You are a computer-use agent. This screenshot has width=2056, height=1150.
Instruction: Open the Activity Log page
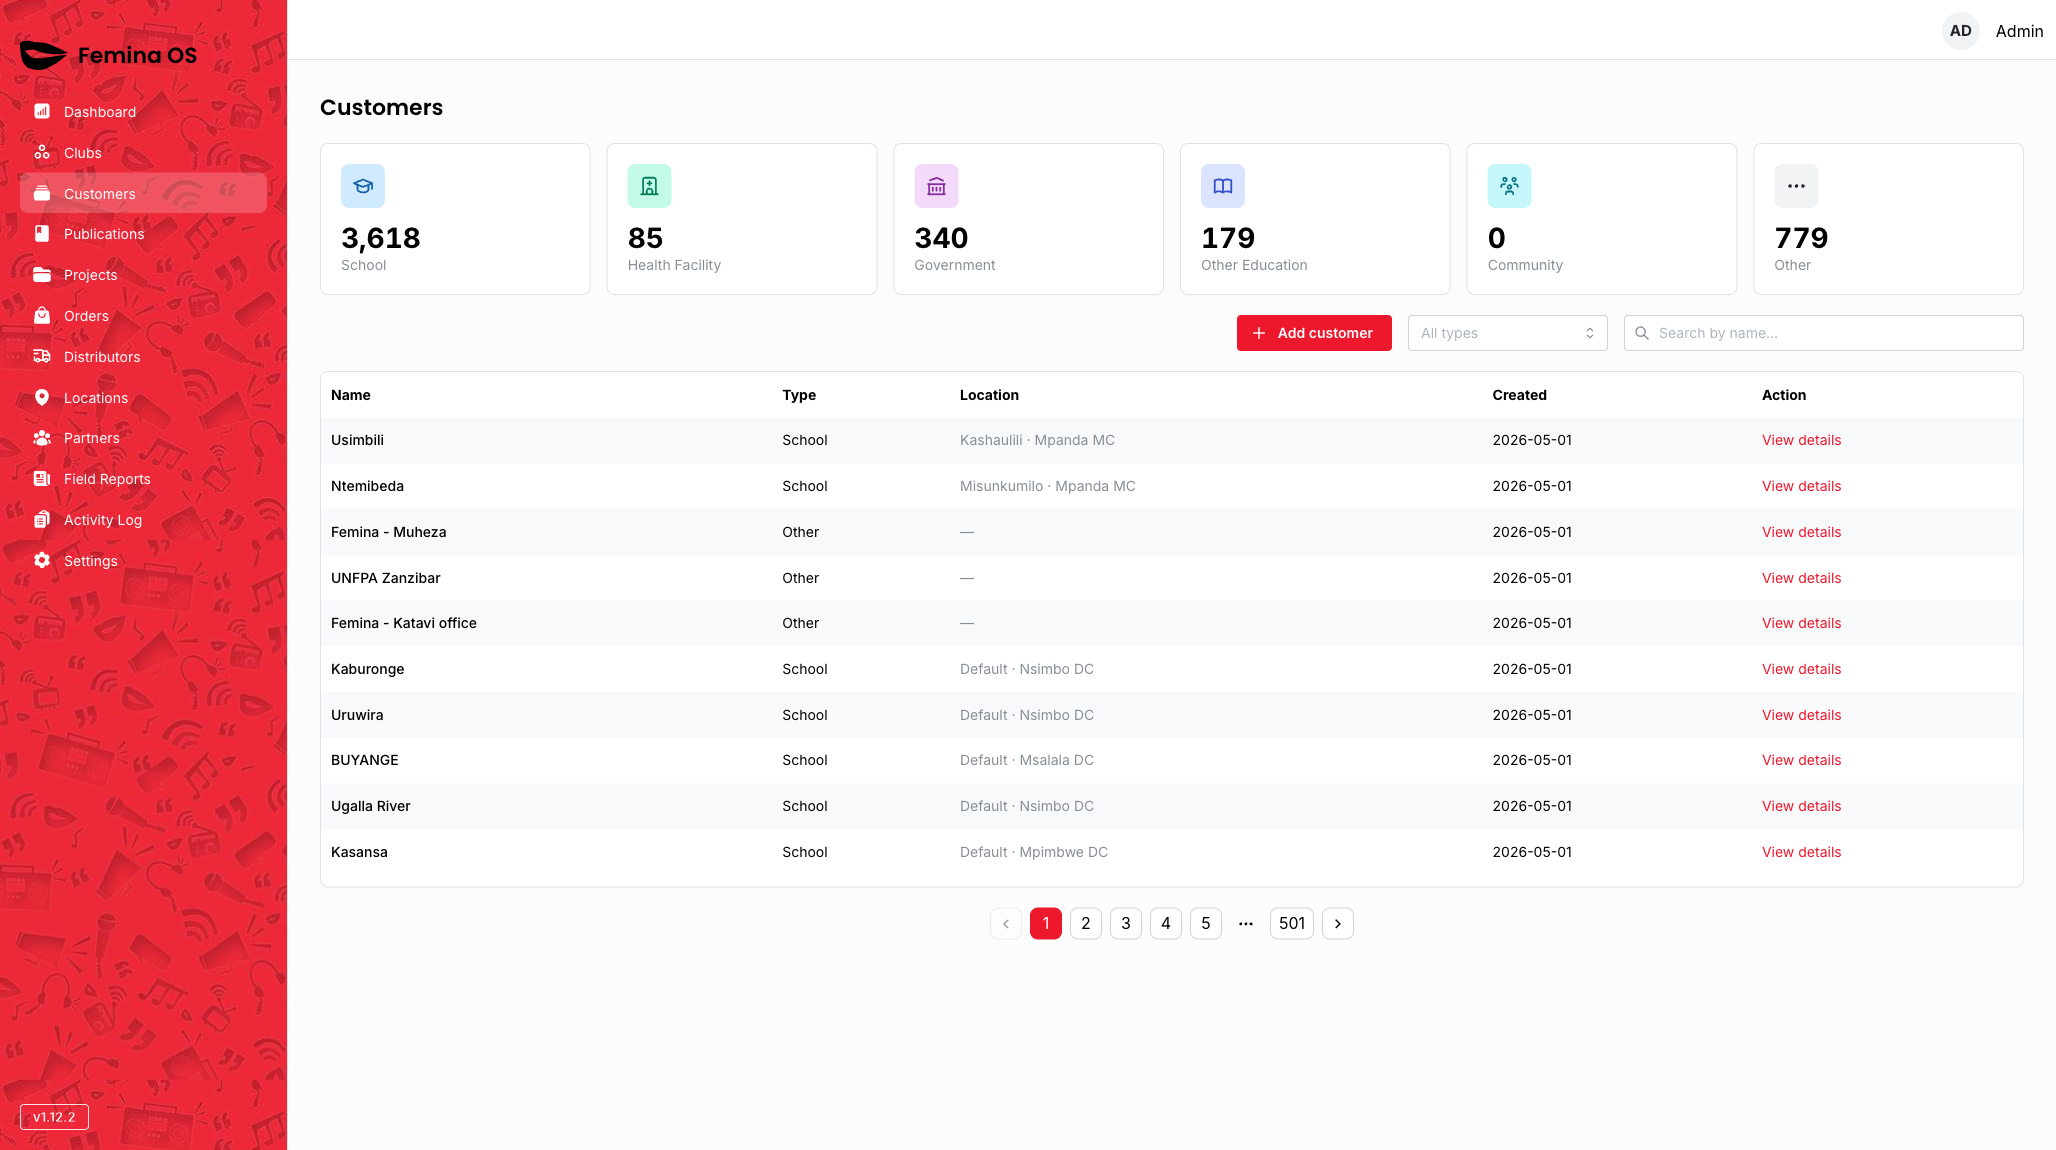(x=143, y=519)
